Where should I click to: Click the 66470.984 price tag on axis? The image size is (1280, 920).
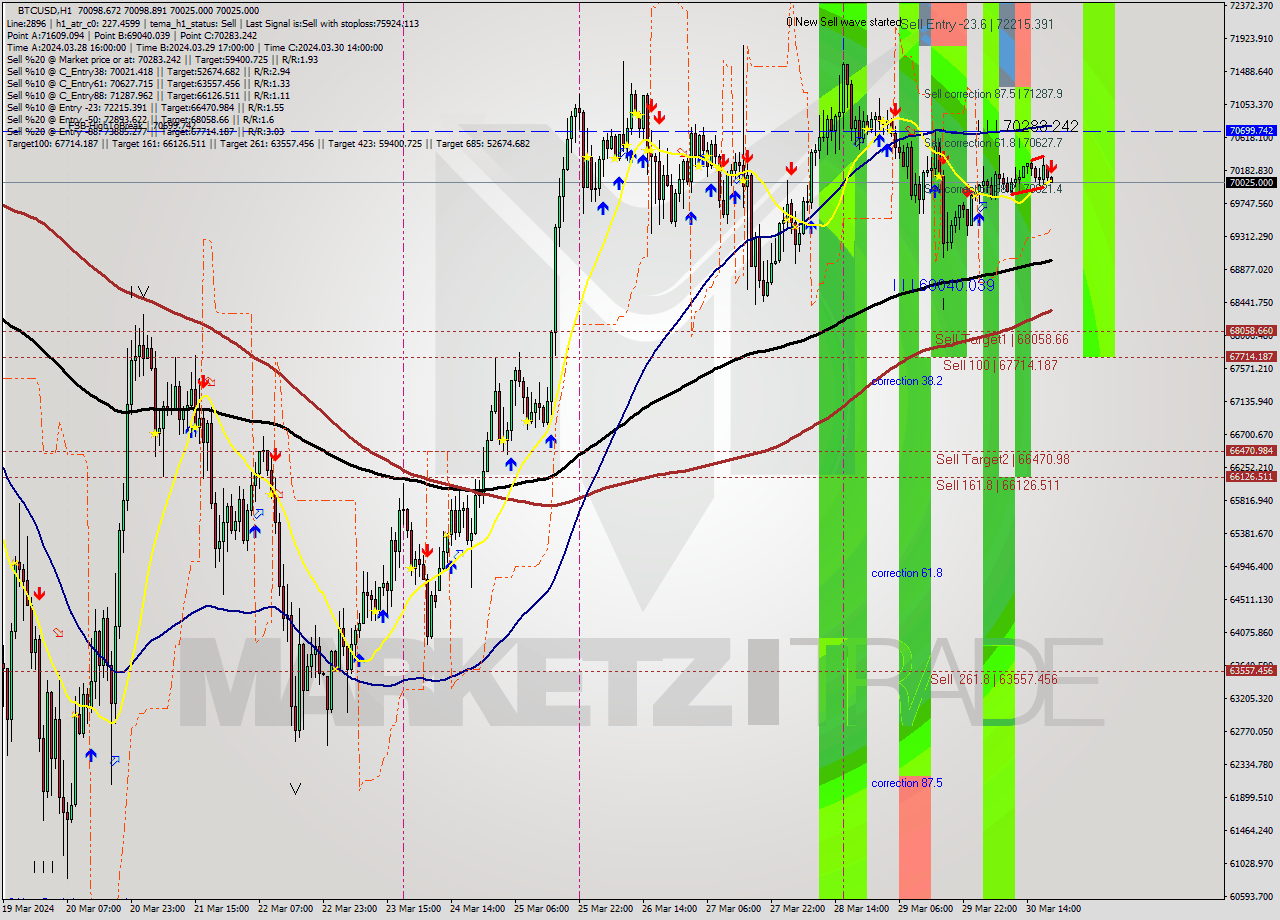point(1251,450)
